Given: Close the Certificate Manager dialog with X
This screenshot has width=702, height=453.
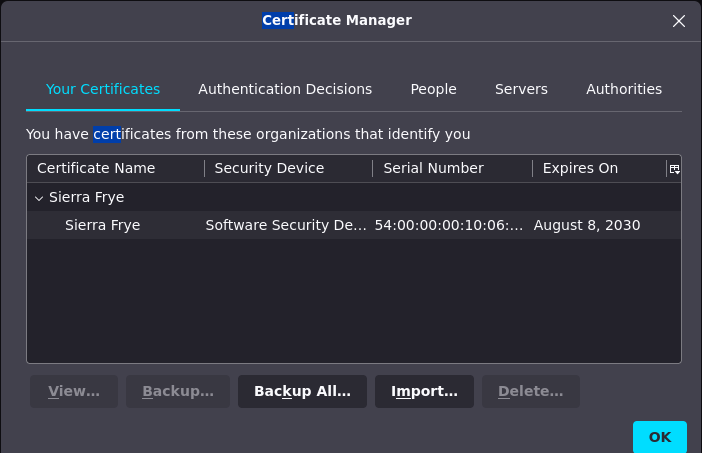Looking at the screenshot, I should (679, 21).
